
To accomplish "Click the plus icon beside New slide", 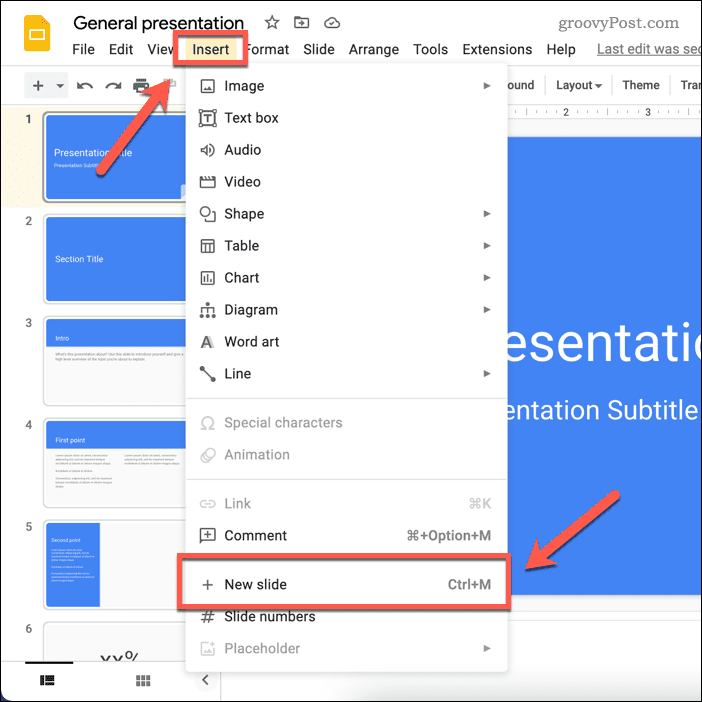I will [207, 585].
